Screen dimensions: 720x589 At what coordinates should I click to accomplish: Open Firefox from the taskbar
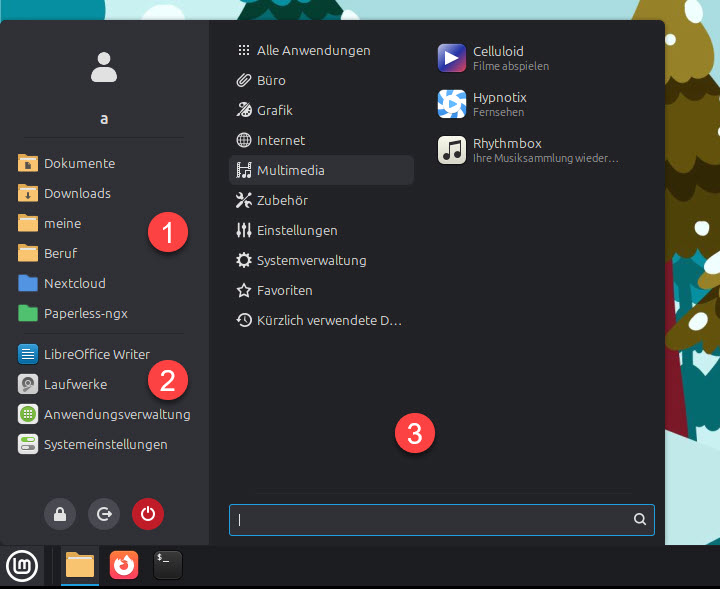pyautogui.click(x=124, y=566)
